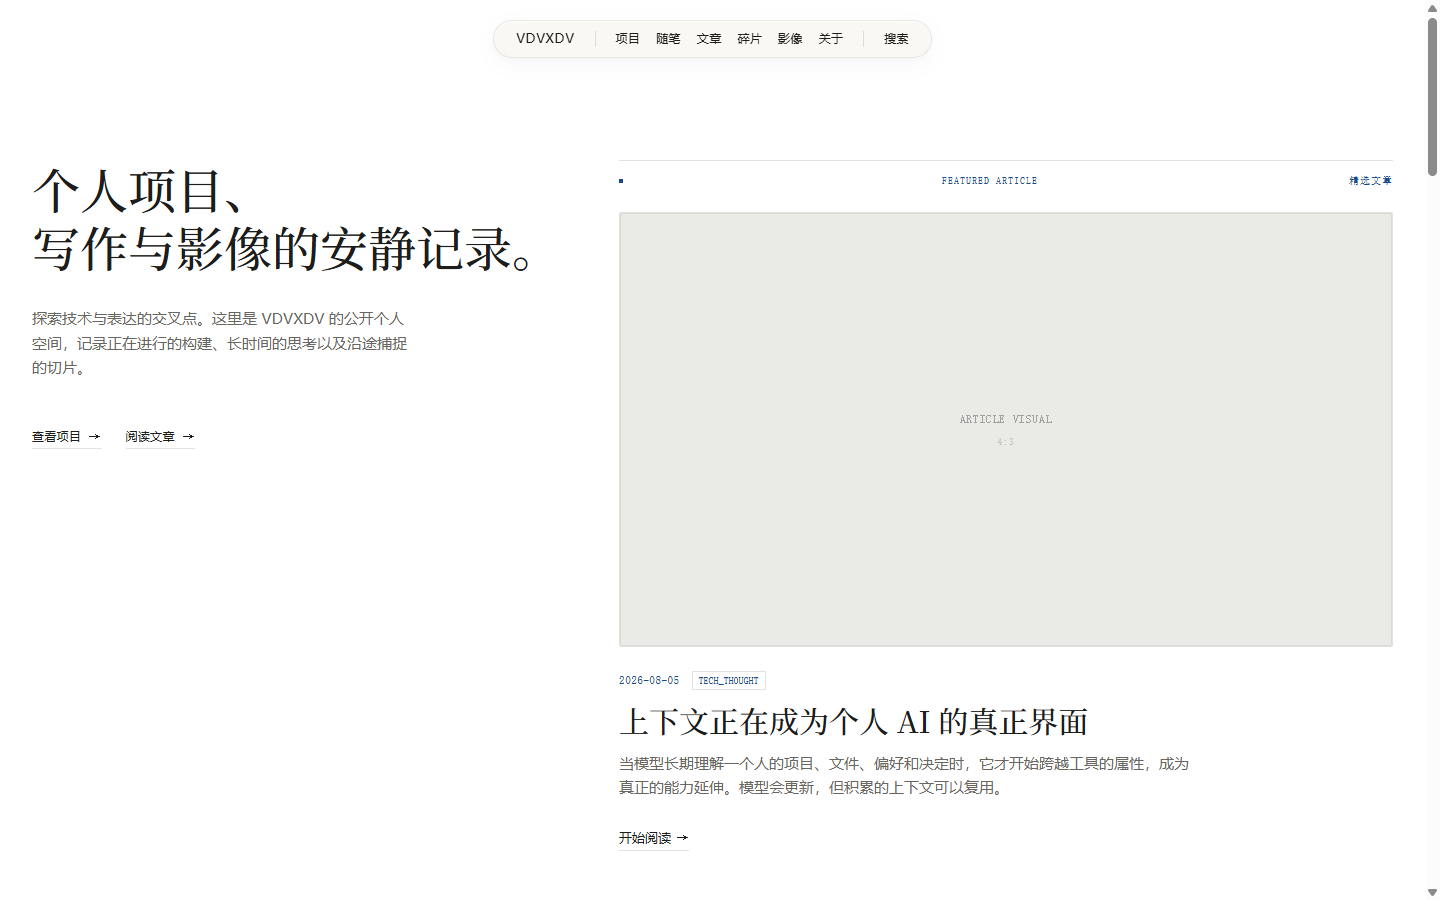Click the scrollbar up arrow
The height and width of the screenshot is (900, 1440).
pyautogui.click(x=1432, y=8)
